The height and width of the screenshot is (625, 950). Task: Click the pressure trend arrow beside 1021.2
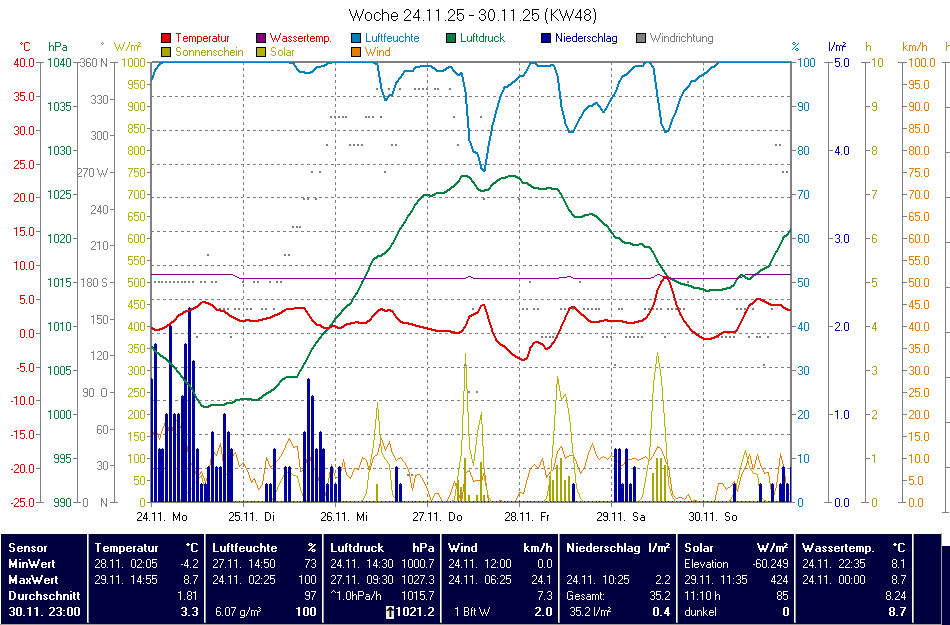point(390,612)
